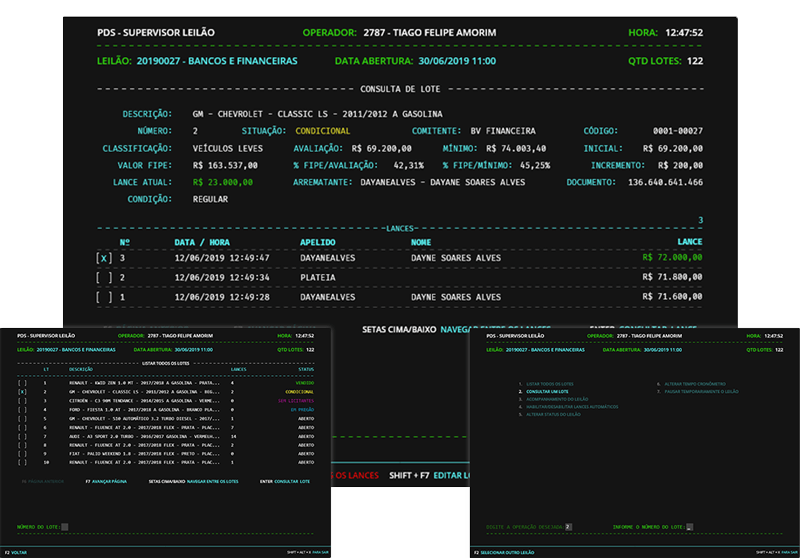Viewport: 800px width, 558px height.
Task: Click the main window QTD LOTES value 122
Action: [x=695, y=61]
